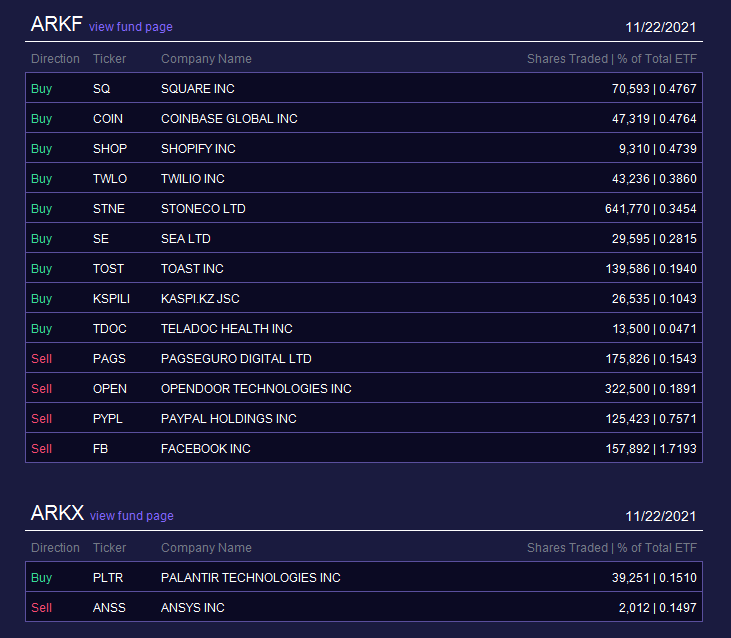Viewport: 731px width, 638px height.
Task: Select TELADOC HEALTH INC company name
Action: [227, 329]
